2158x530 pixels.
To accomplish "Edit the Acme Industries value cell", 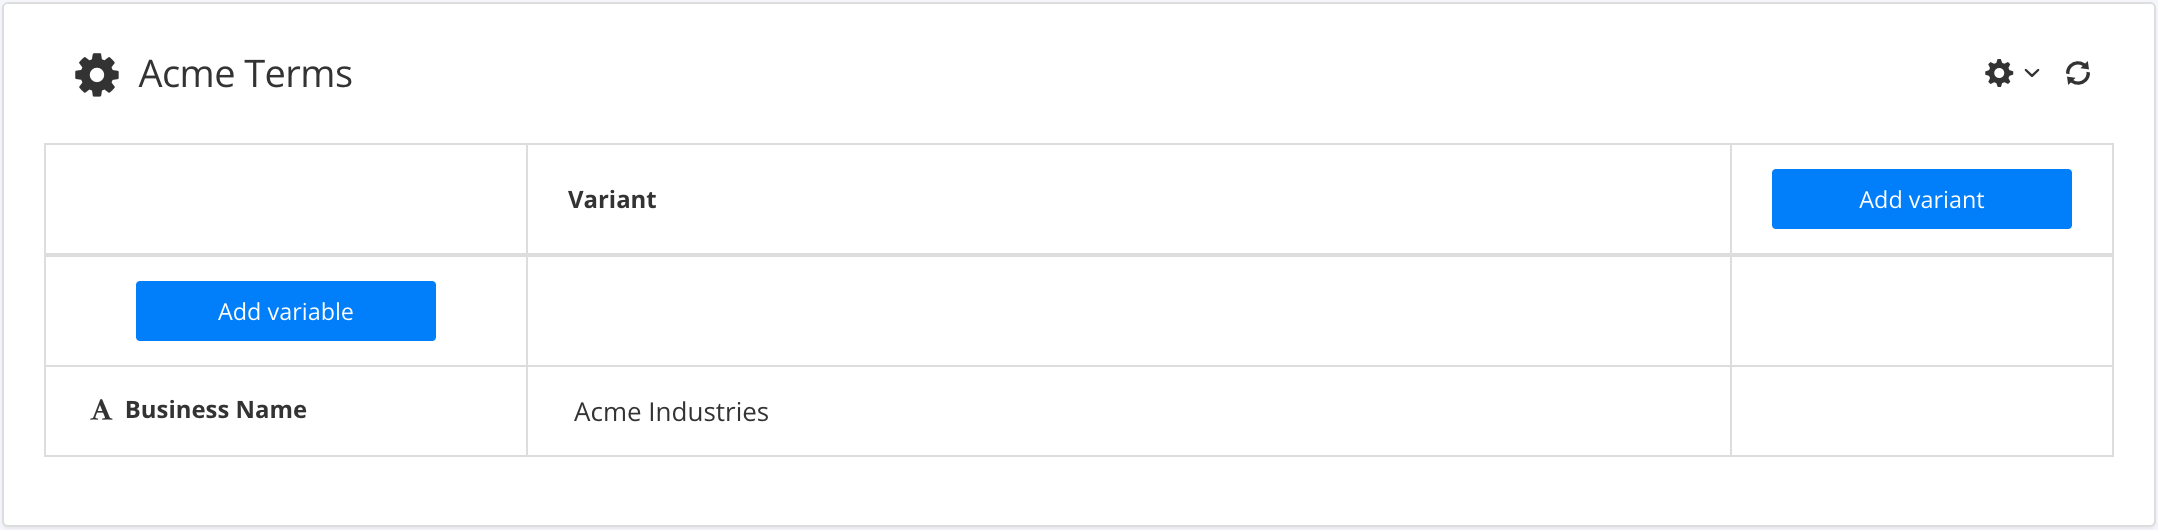I will tap(671, 412).
